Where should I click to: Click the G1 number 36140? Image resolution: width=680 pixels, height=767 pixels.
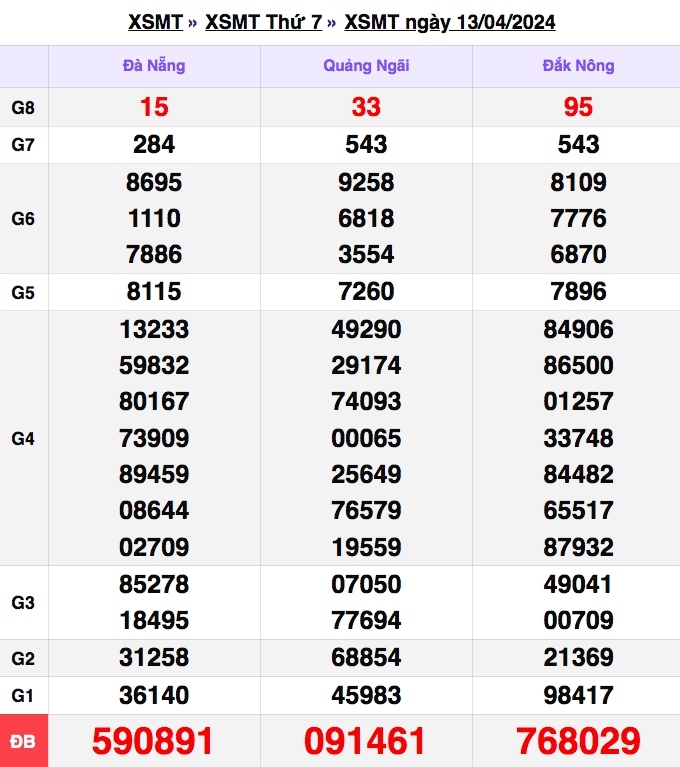tap(154, 696)
